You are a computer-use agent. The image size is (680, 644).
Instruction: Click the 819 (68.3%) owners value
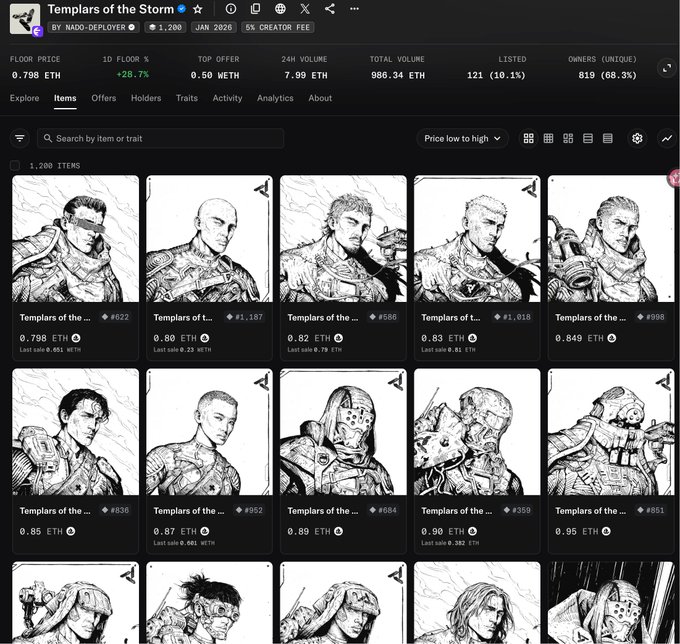[607, 75]
